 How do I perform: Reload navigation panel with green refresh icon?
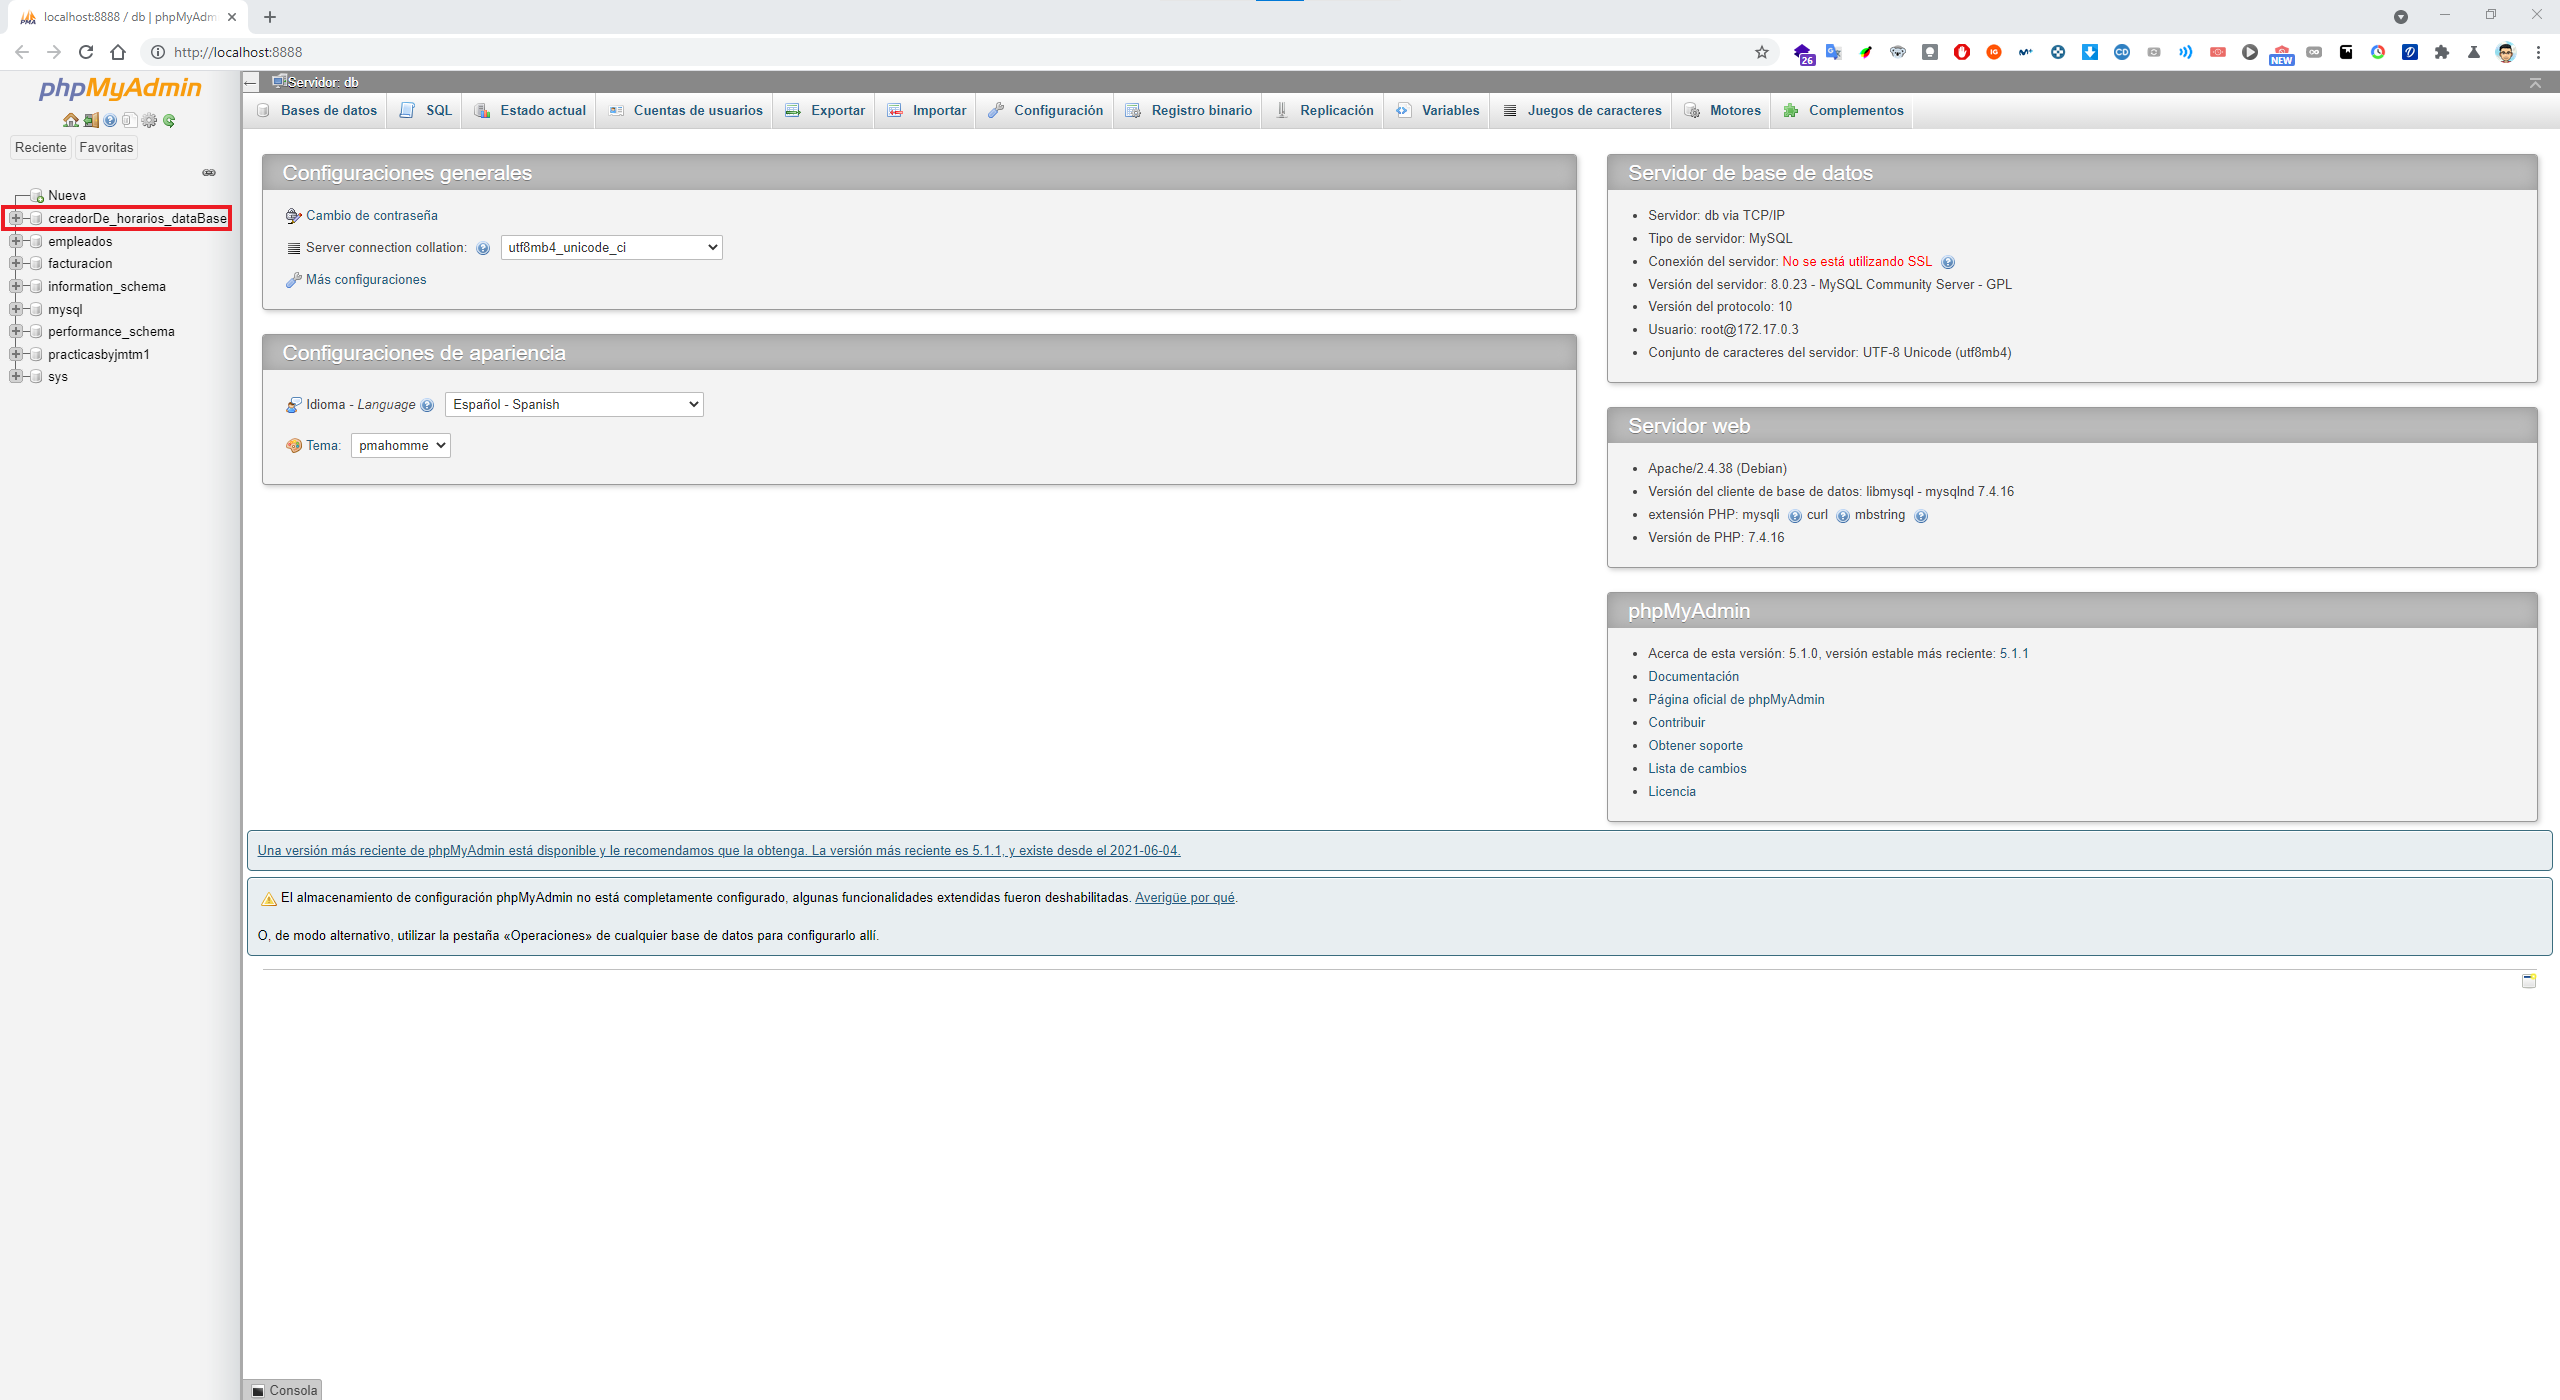pyautogui.click(x=169, y=120)
